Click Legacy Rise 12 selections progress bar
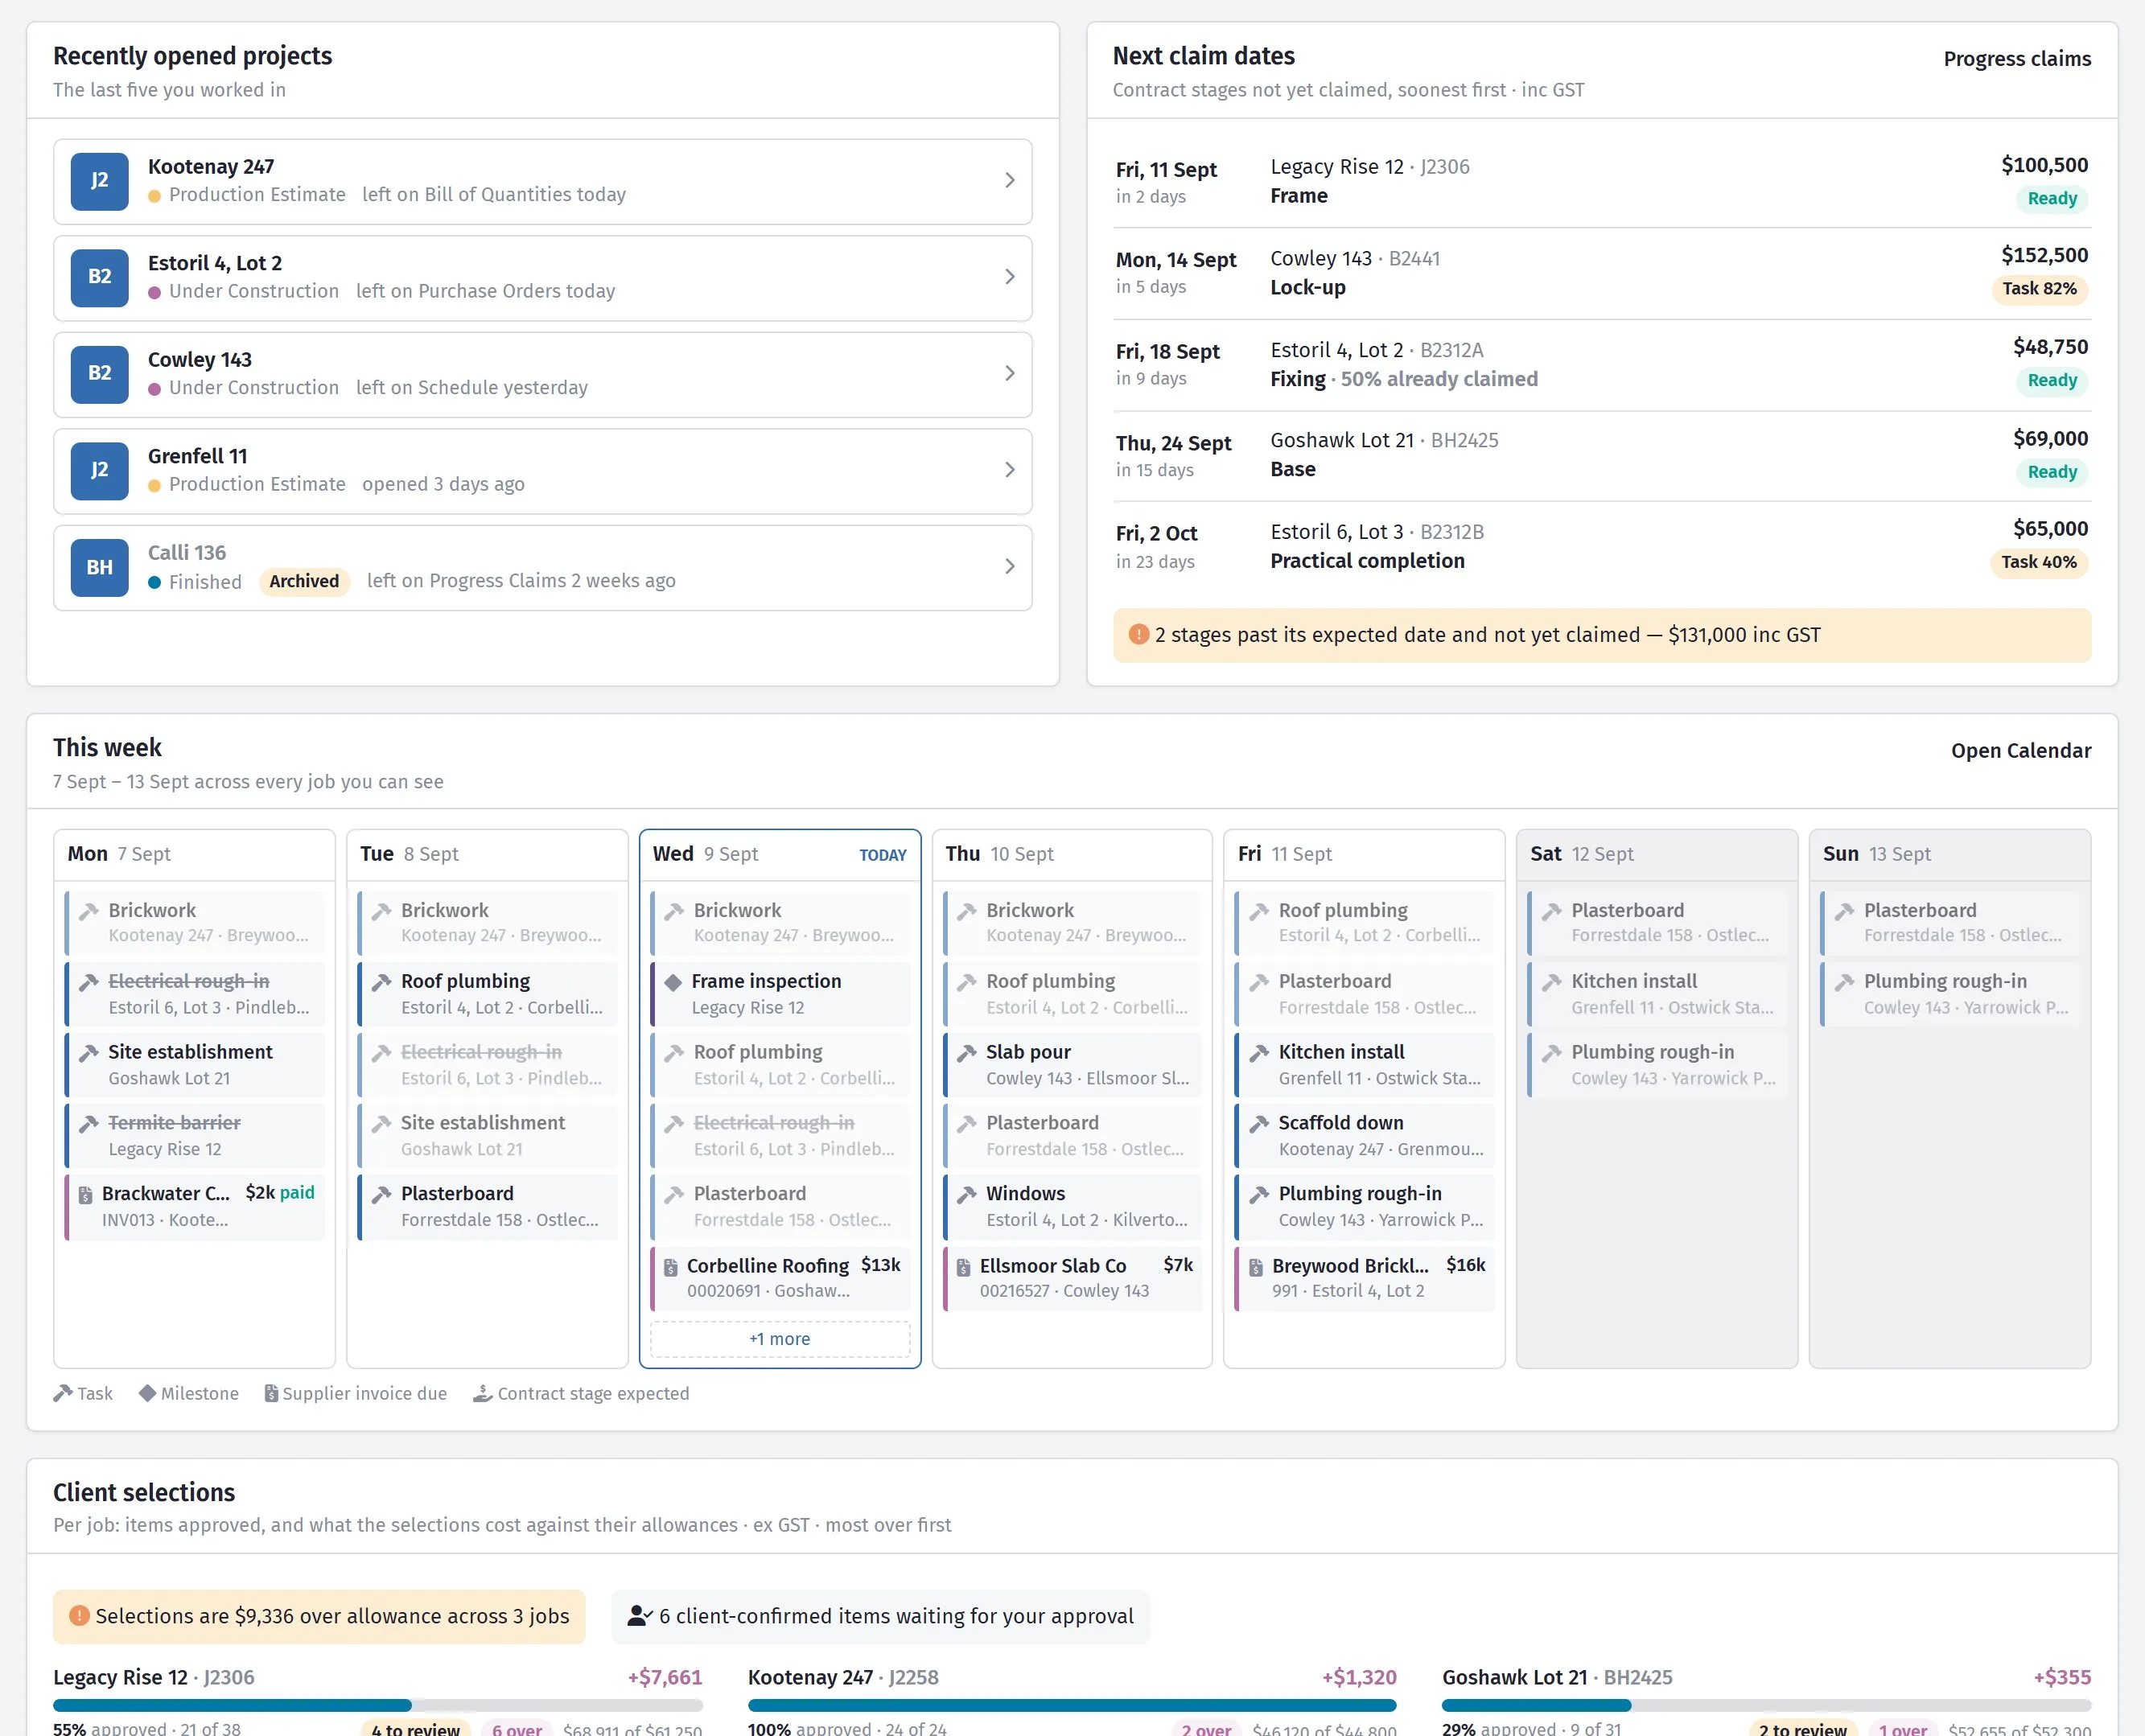Screen dimensions: 2145x1736 (378, 1705)
